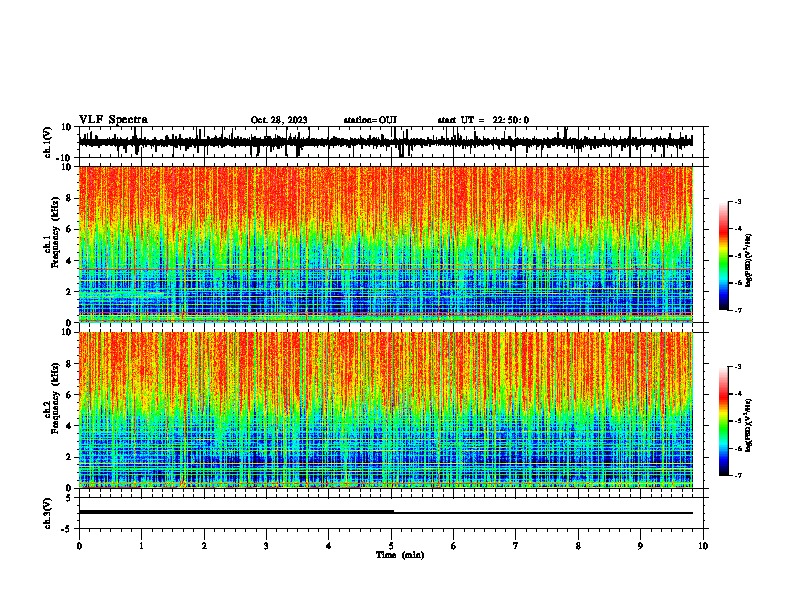
Task: Click the ch.2 spectrogram color scale bar
Action: pyautogui.click(x=723, y=421)
